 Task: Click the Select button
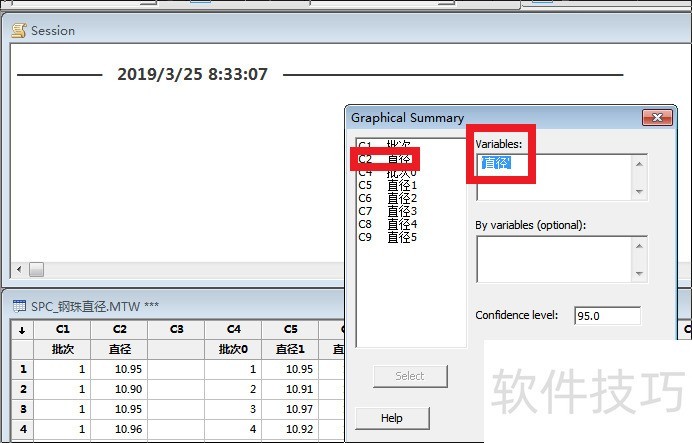pos(410,376)
